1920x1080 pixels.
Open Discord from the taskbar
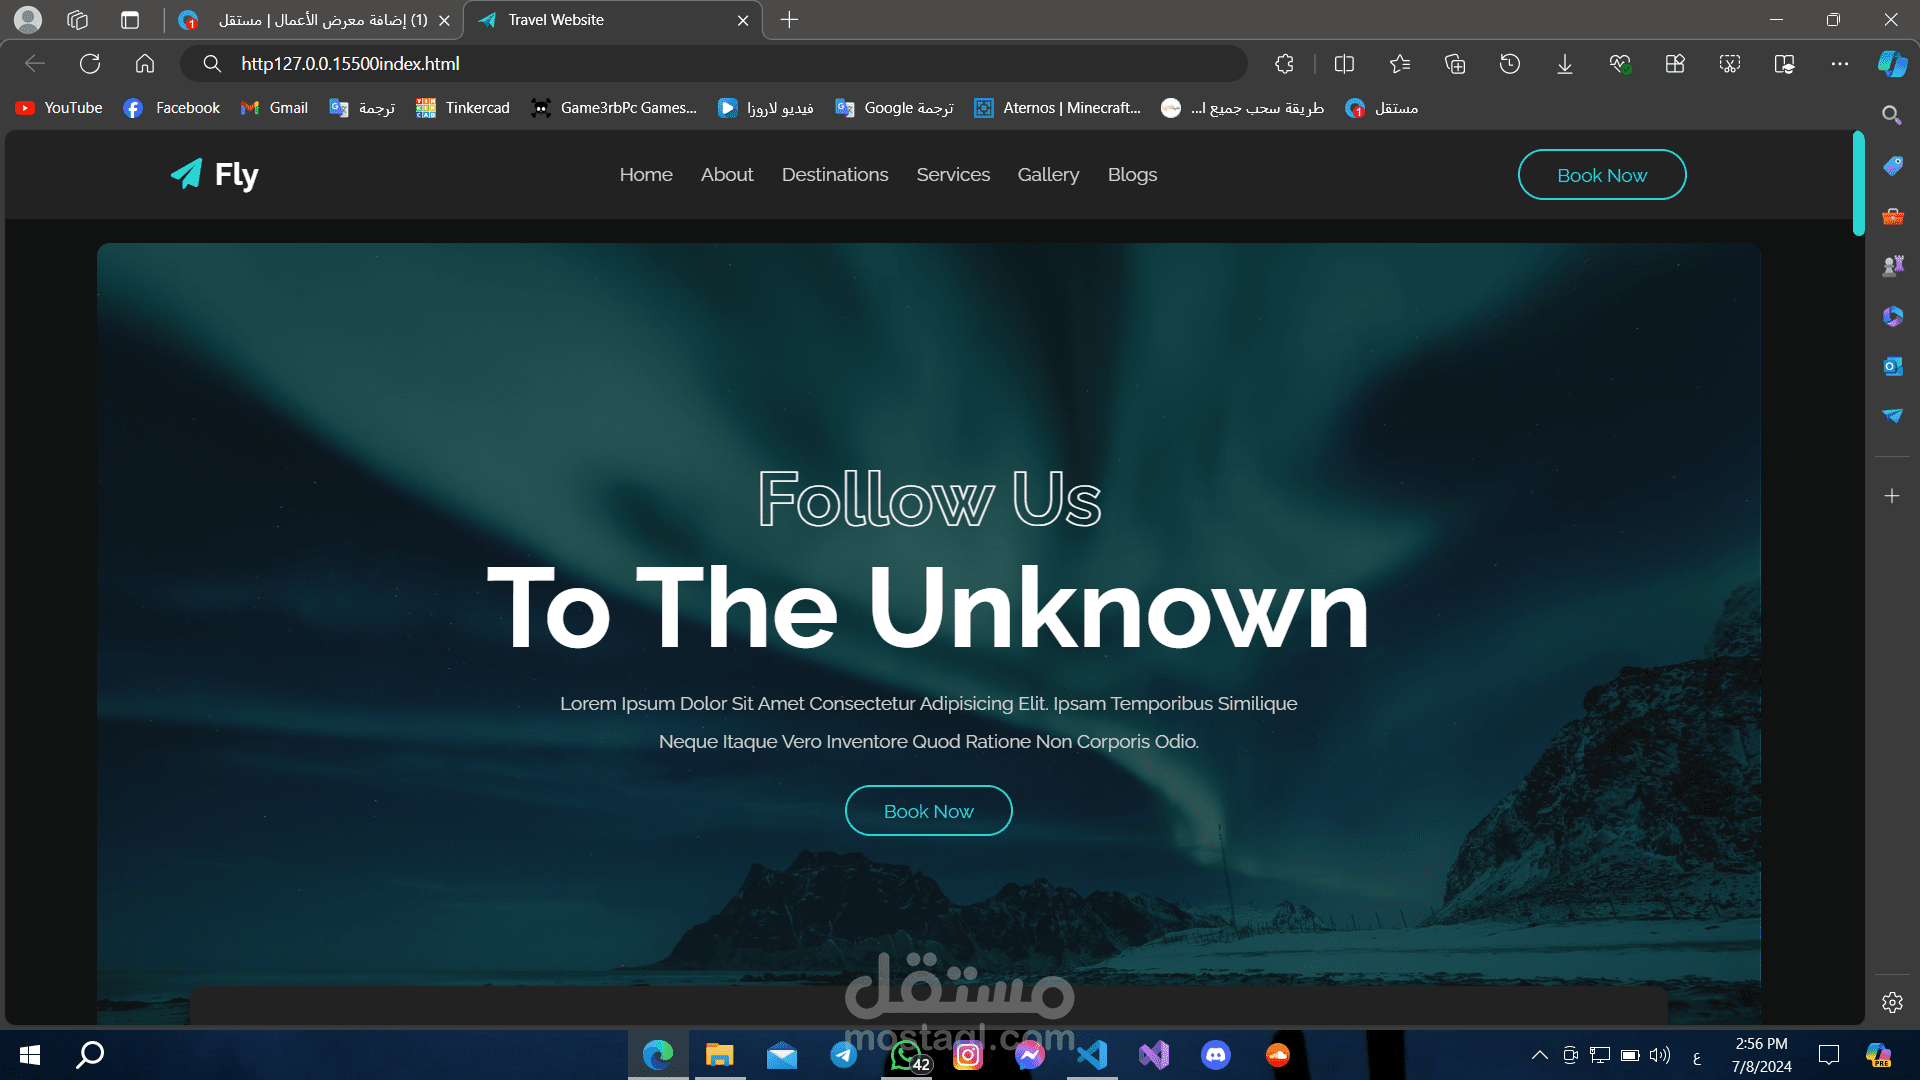click(1216, 1055)
